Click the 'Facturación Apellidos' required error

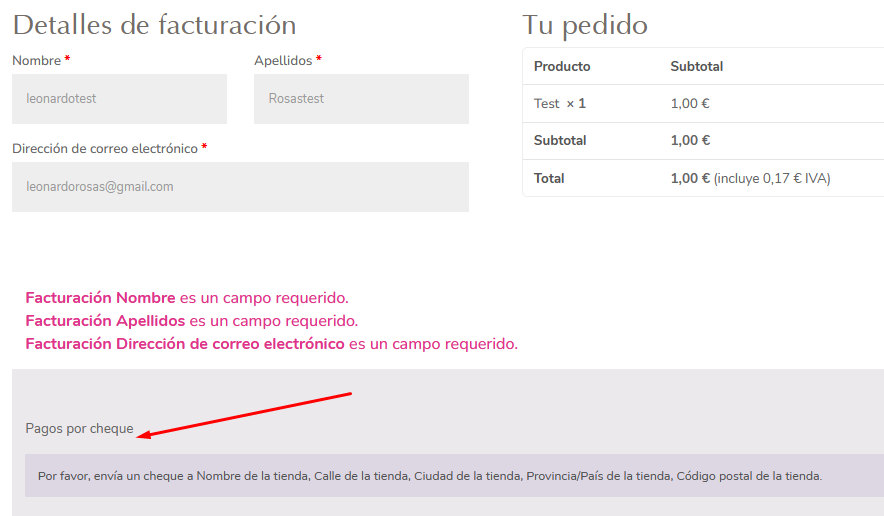pyautogui.click(x=192, y=321)
